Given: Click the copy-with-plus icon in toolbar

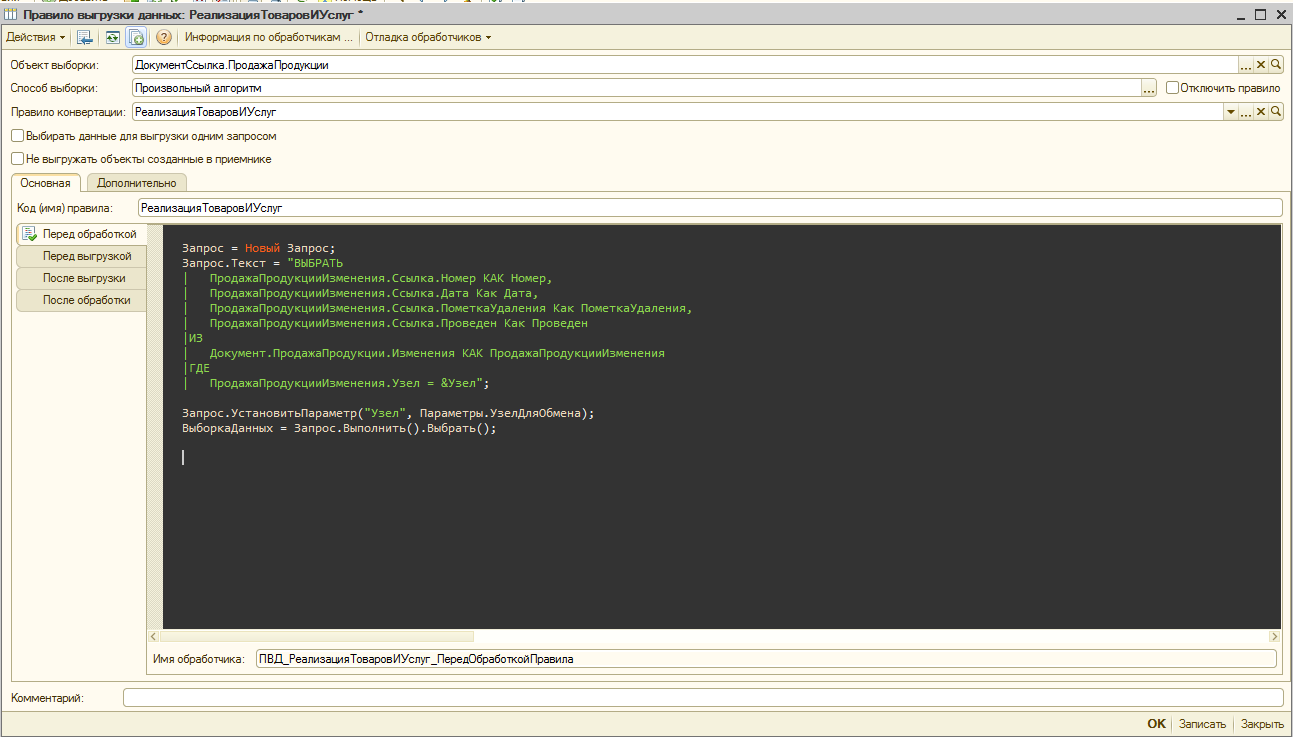Looking at the screenshot, I should click(x=137, y=37).
